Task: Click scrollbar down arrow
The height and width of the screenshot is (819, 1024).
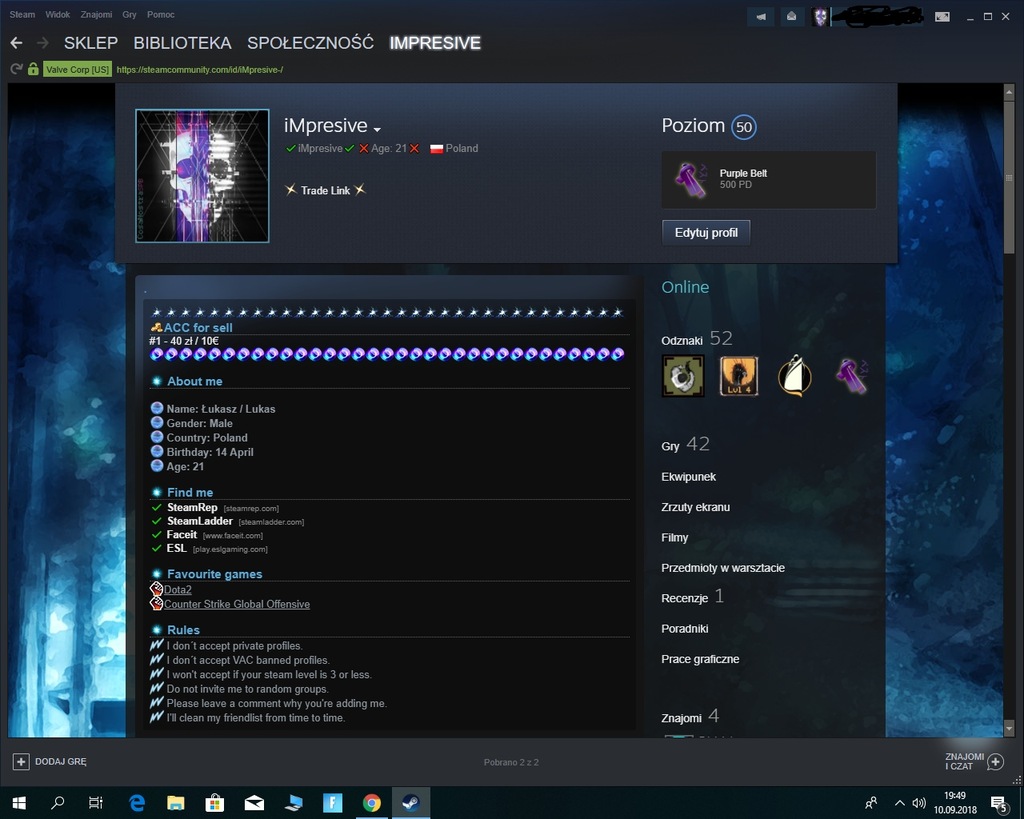Action: click(x=1008, y=727)
